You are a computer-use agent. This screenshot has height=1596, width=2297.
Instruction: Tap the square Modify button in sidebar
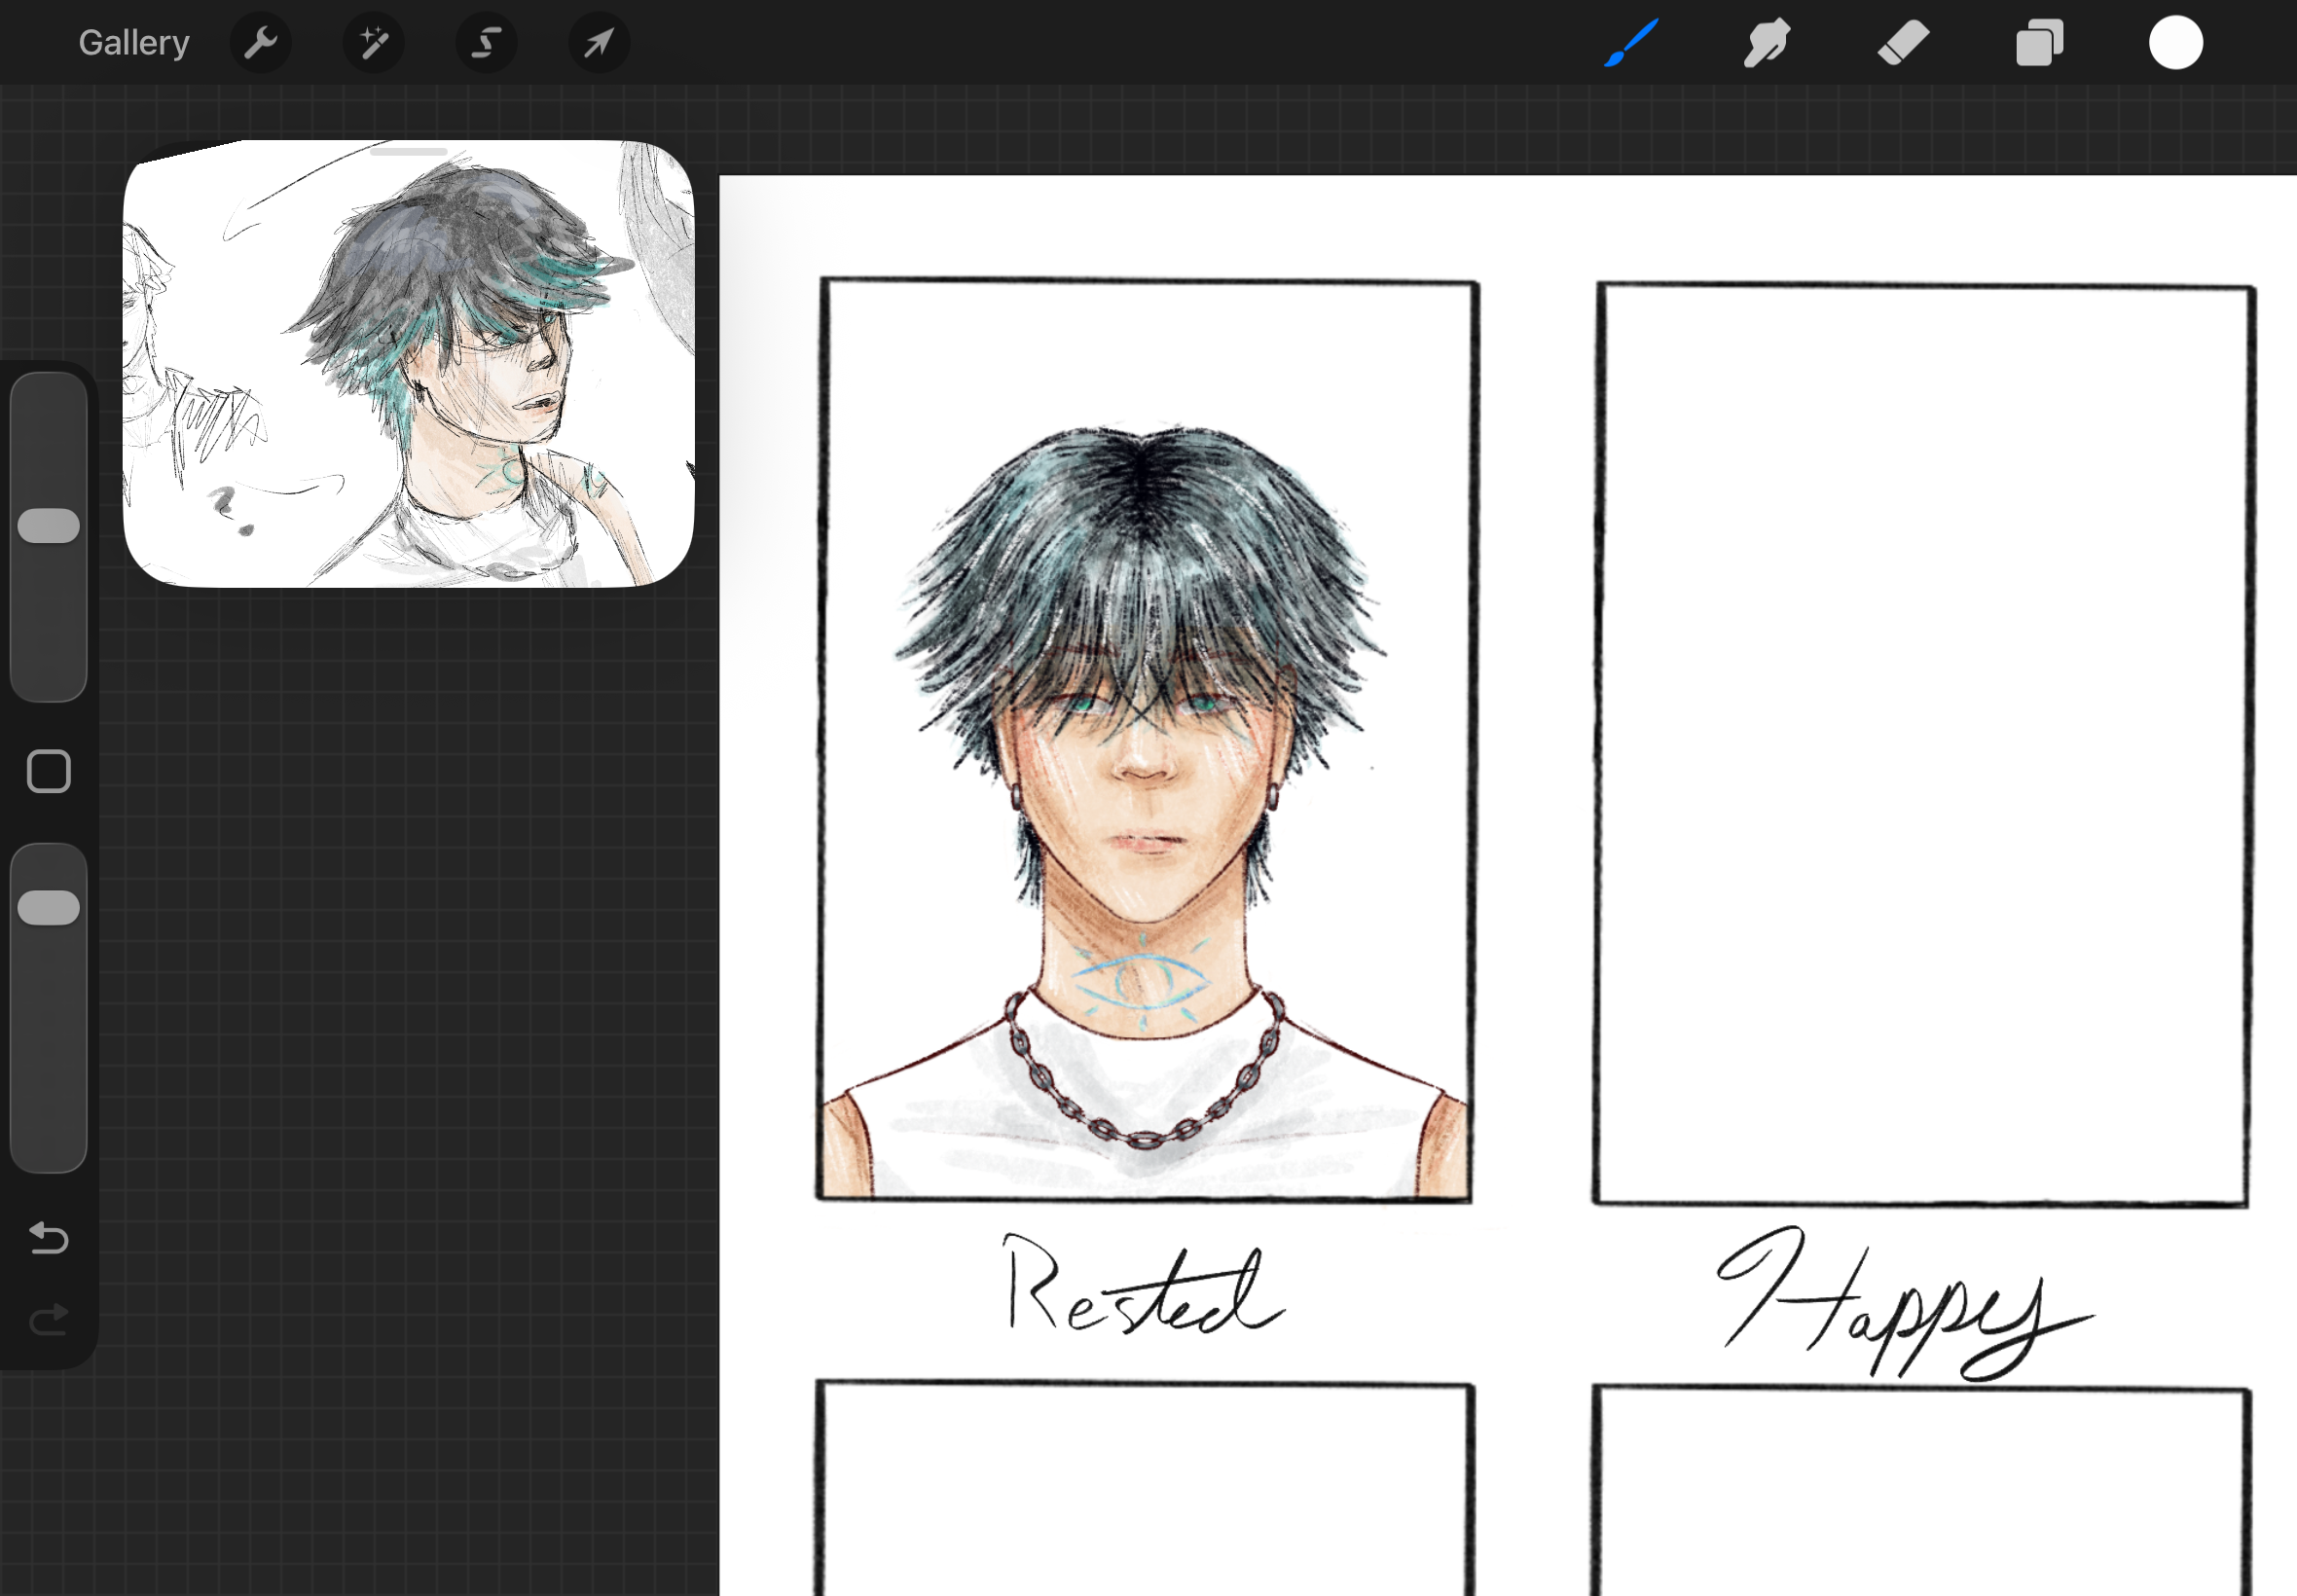point(48,771)
